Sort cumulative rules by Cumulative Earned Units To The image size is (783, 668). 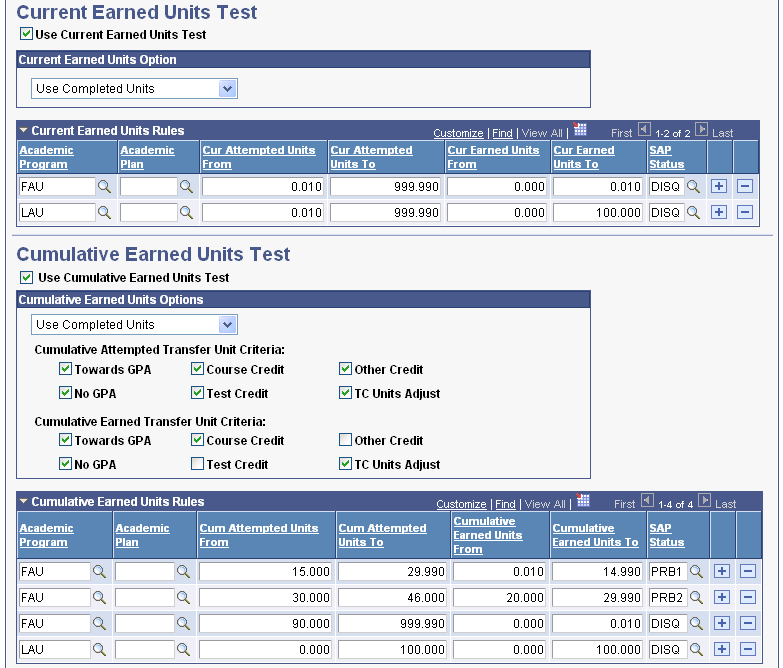tap(595, 535)
